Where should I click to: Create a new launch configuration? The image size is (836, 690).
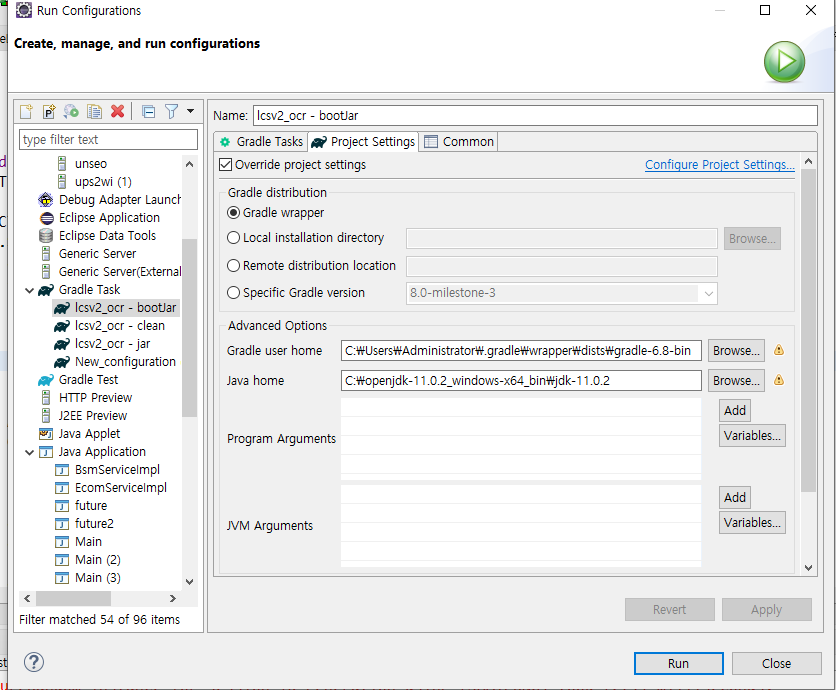pyautogui.click(x=26, y=111)
